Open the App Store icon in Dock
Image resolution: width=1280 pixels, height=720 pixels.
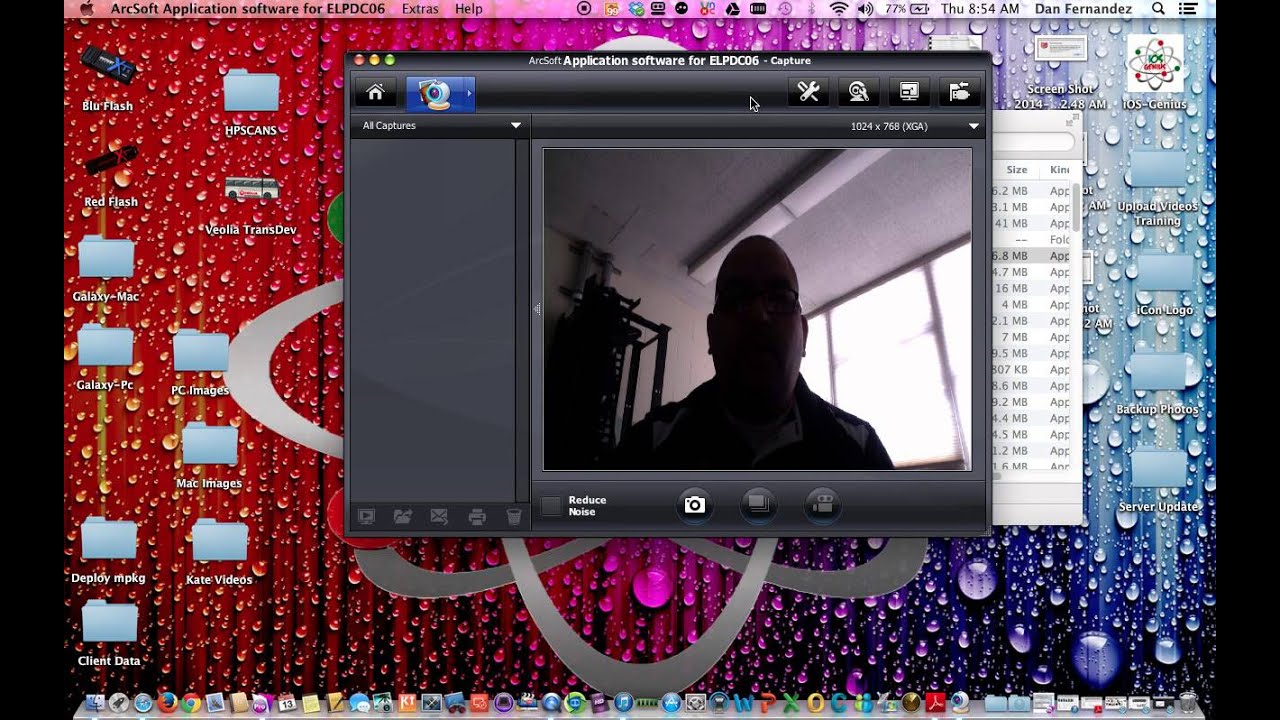[x=671, y=703]
